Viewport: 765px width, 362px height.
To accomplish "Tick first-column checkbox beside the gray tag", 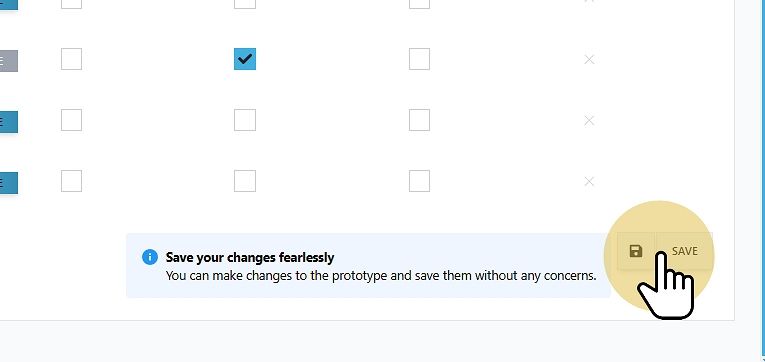I will click(x=71, y=59).
